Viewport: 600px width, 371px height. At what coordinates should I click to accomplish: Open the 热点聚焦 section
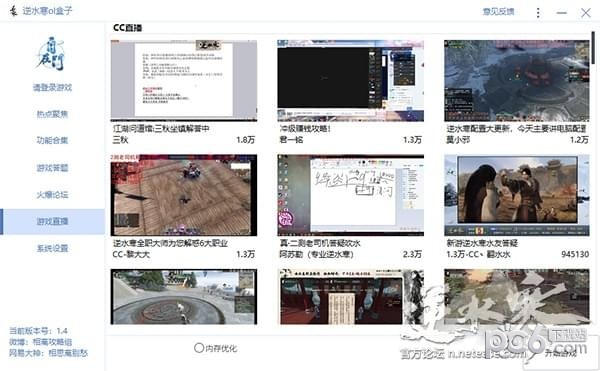click(x=52, y=114)
